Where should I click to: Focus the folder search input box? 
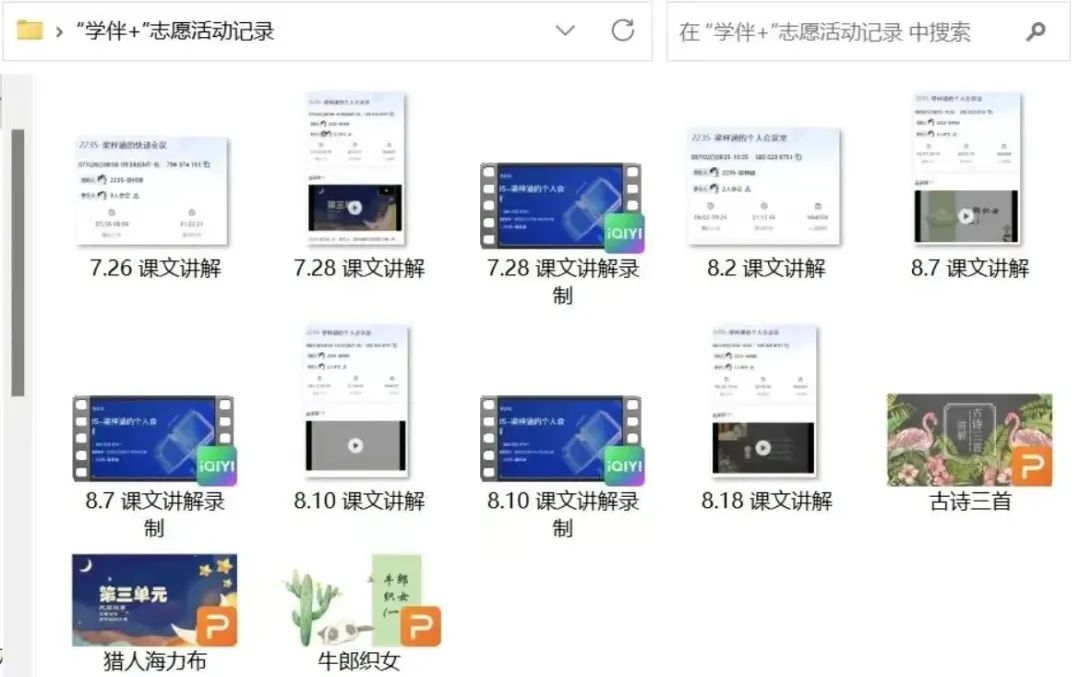tap(840, 32)
